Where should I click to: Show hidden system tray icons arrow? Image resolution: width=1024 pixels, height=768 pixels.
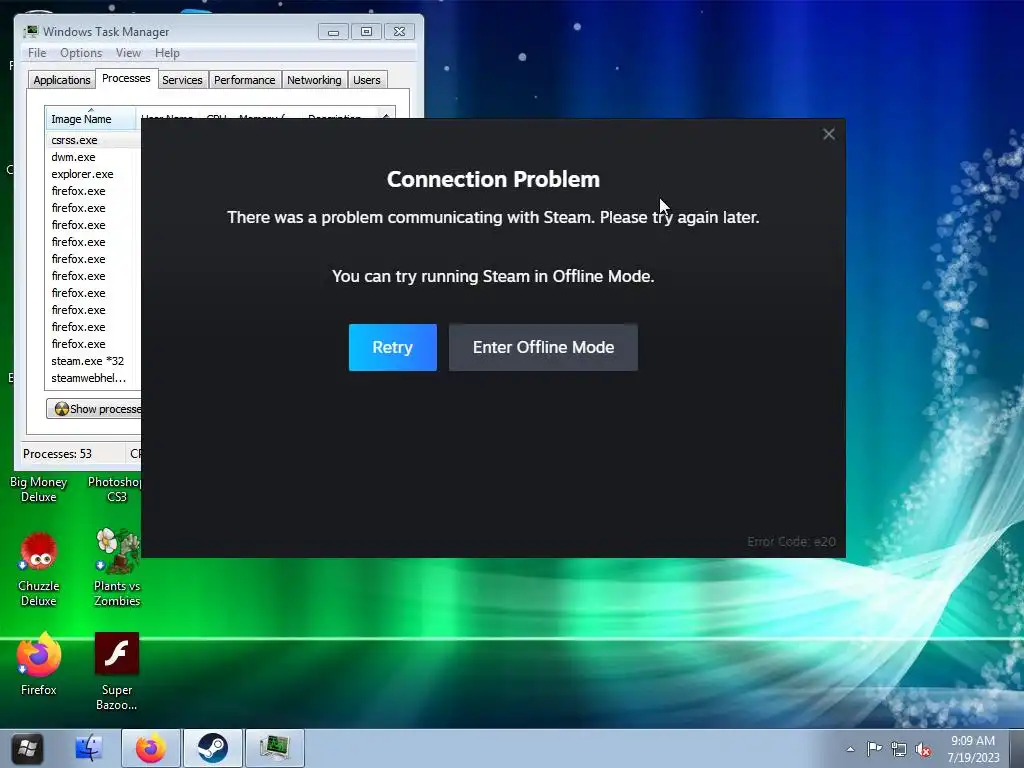click(x=850, y=749)
